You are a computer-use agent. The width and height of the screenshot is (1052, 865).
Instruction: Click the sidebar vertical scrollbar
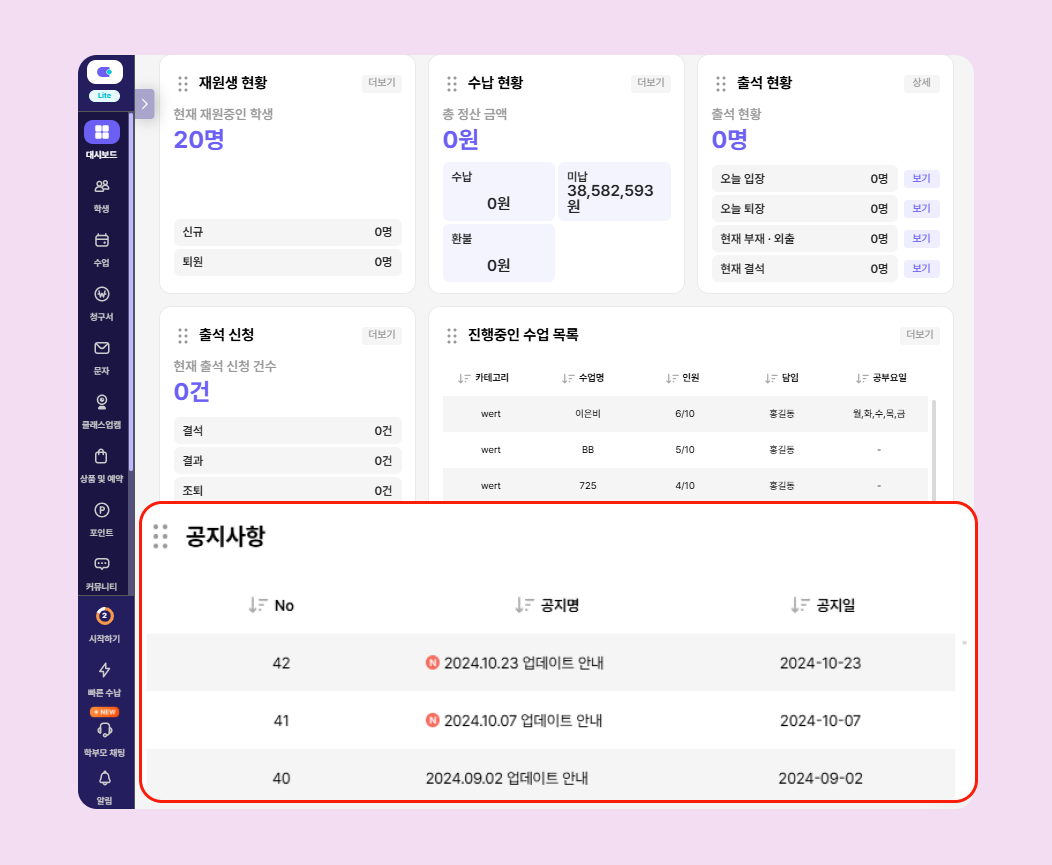tap(131, 292)
